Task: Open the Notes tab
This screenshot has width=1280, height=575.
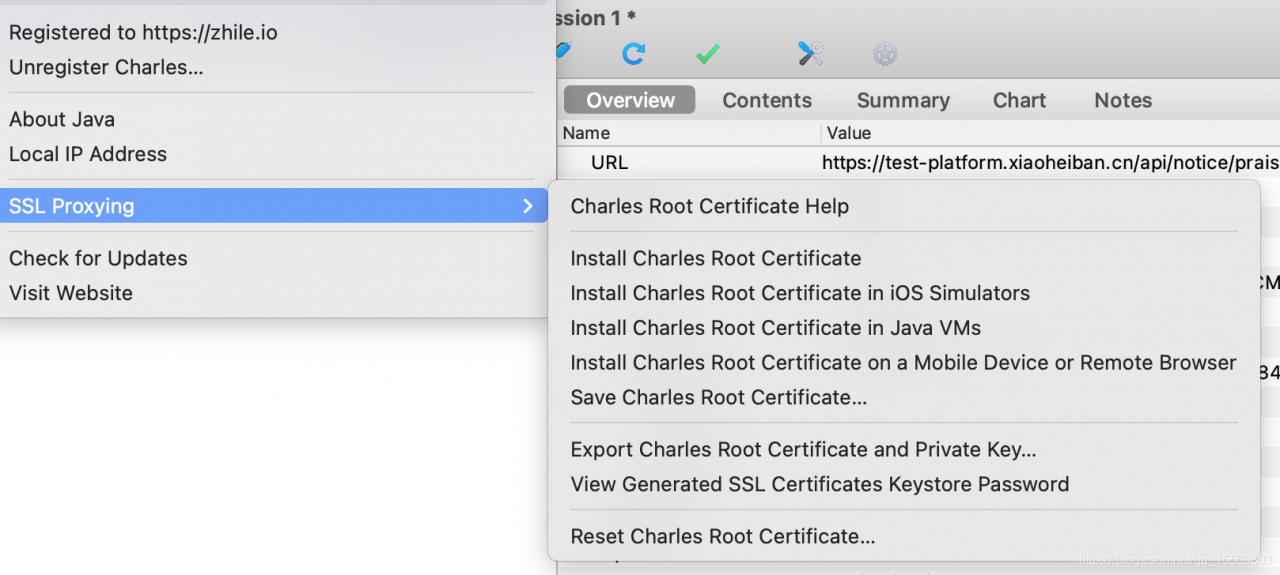Action: coord(1123,100)
